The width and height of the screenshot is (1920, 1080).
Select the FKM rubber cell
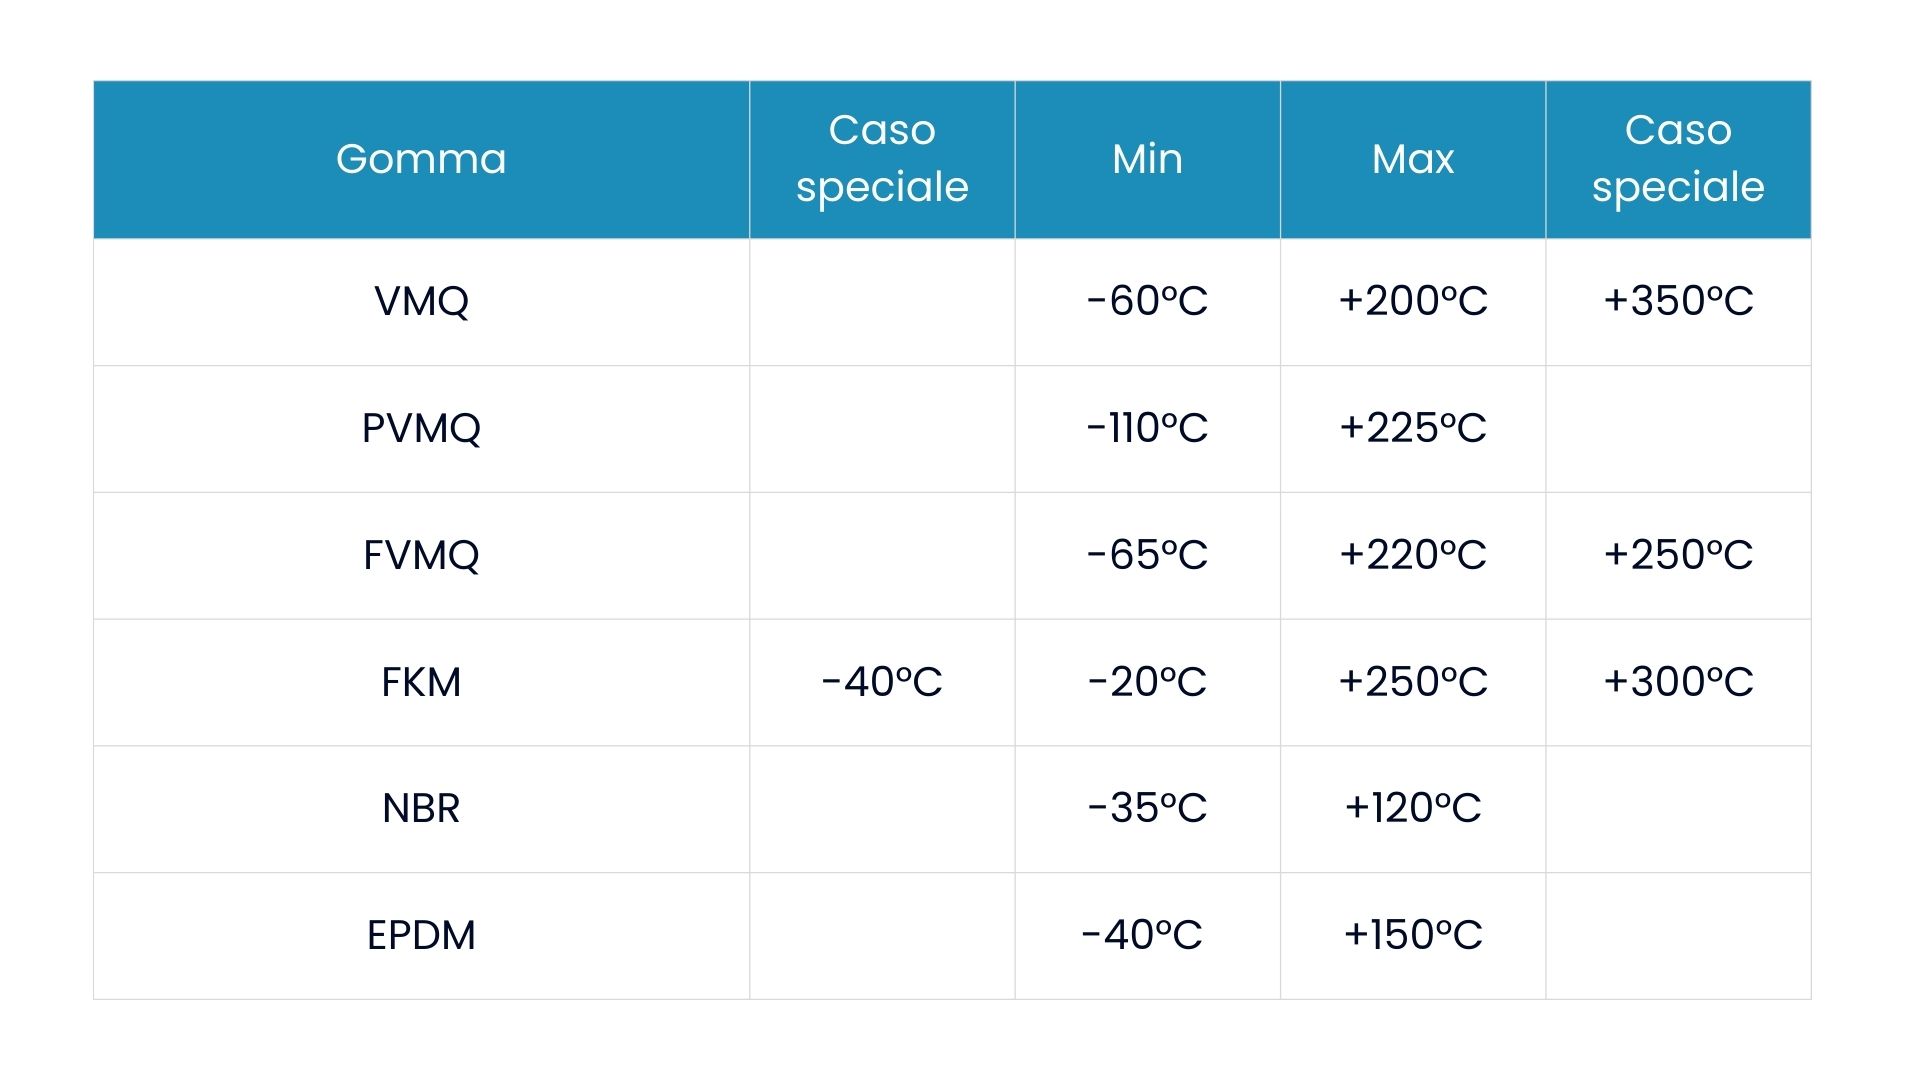click(421, 682)
